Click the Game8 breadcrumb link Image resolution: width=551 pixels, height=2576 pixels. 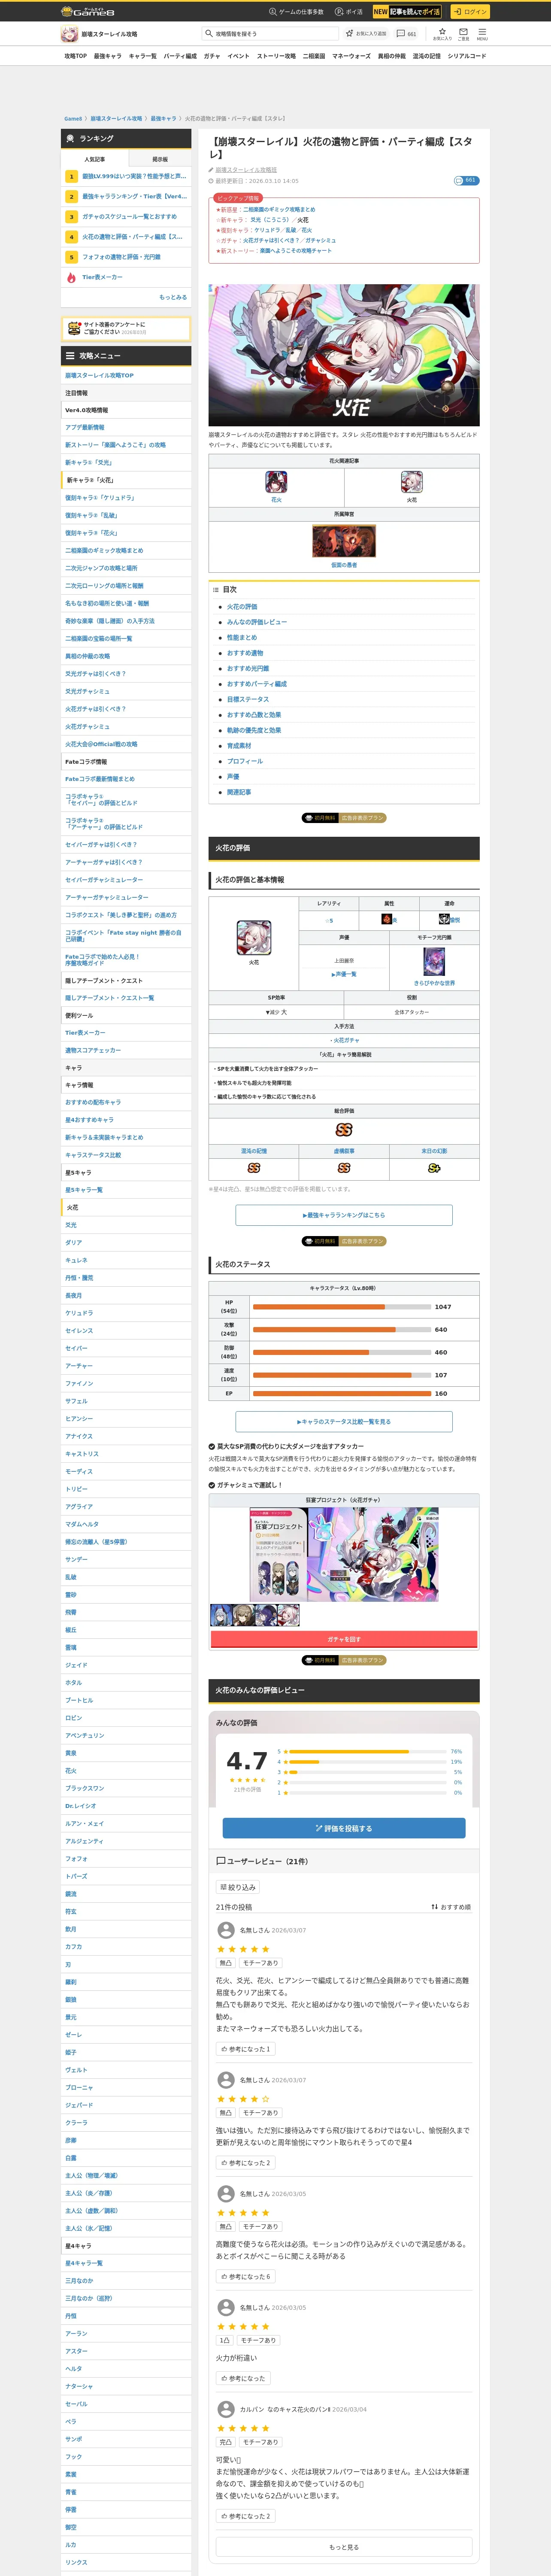point(73,118)
